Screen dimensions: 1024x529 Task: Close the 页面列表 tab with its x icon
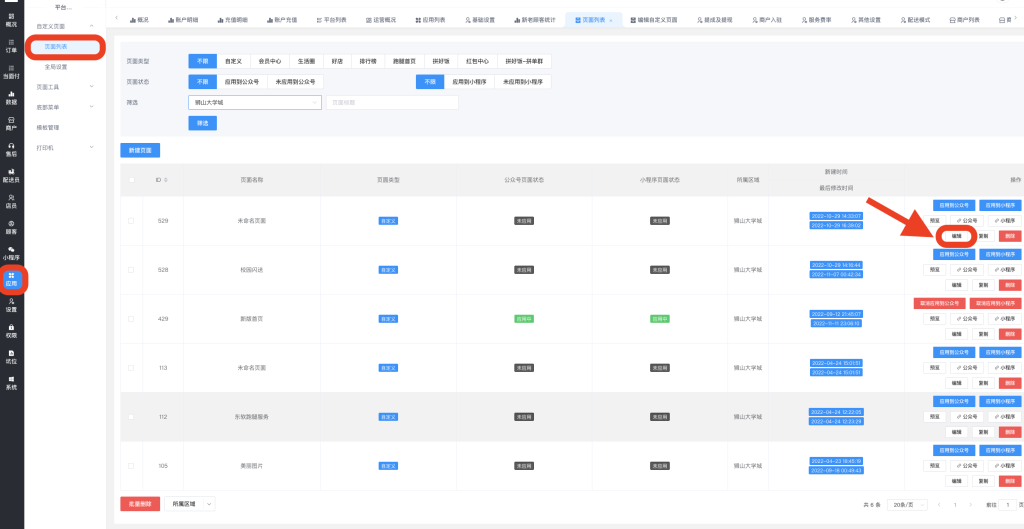[x=611, y=20]
